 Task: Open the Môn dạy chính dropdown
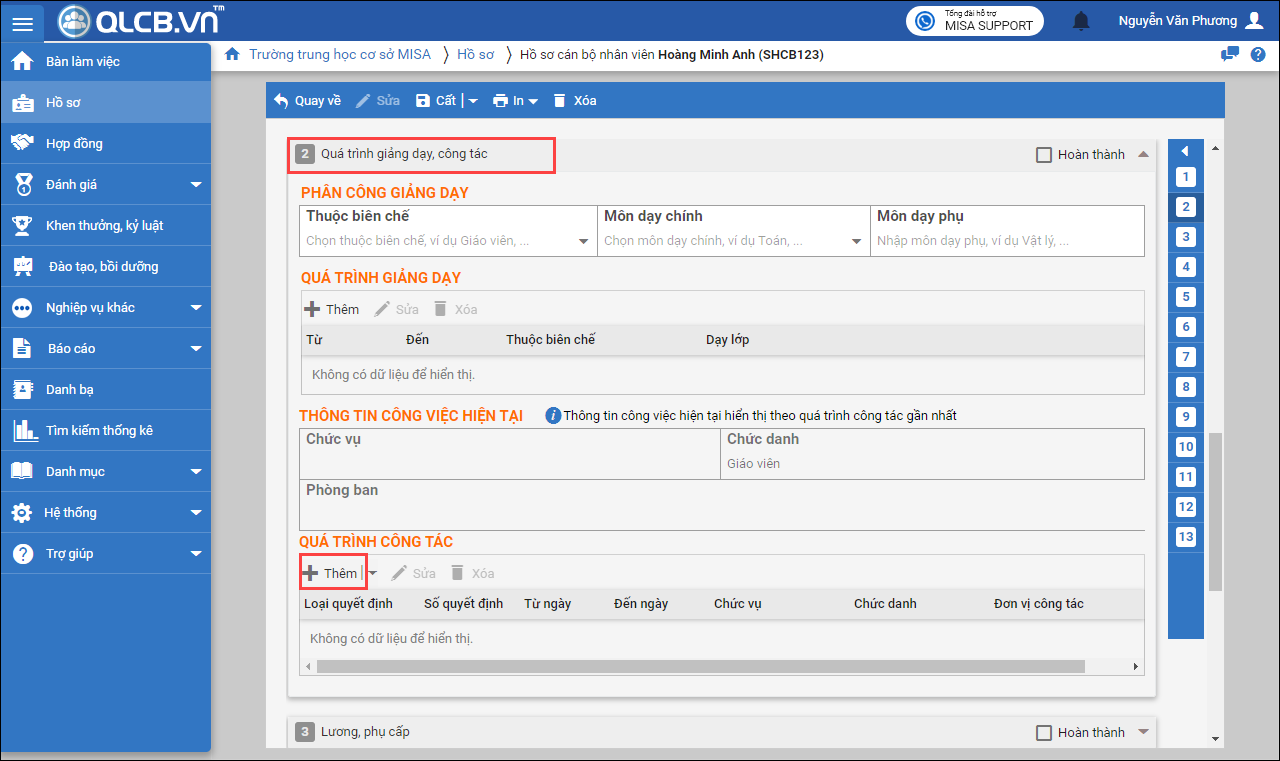856,241
